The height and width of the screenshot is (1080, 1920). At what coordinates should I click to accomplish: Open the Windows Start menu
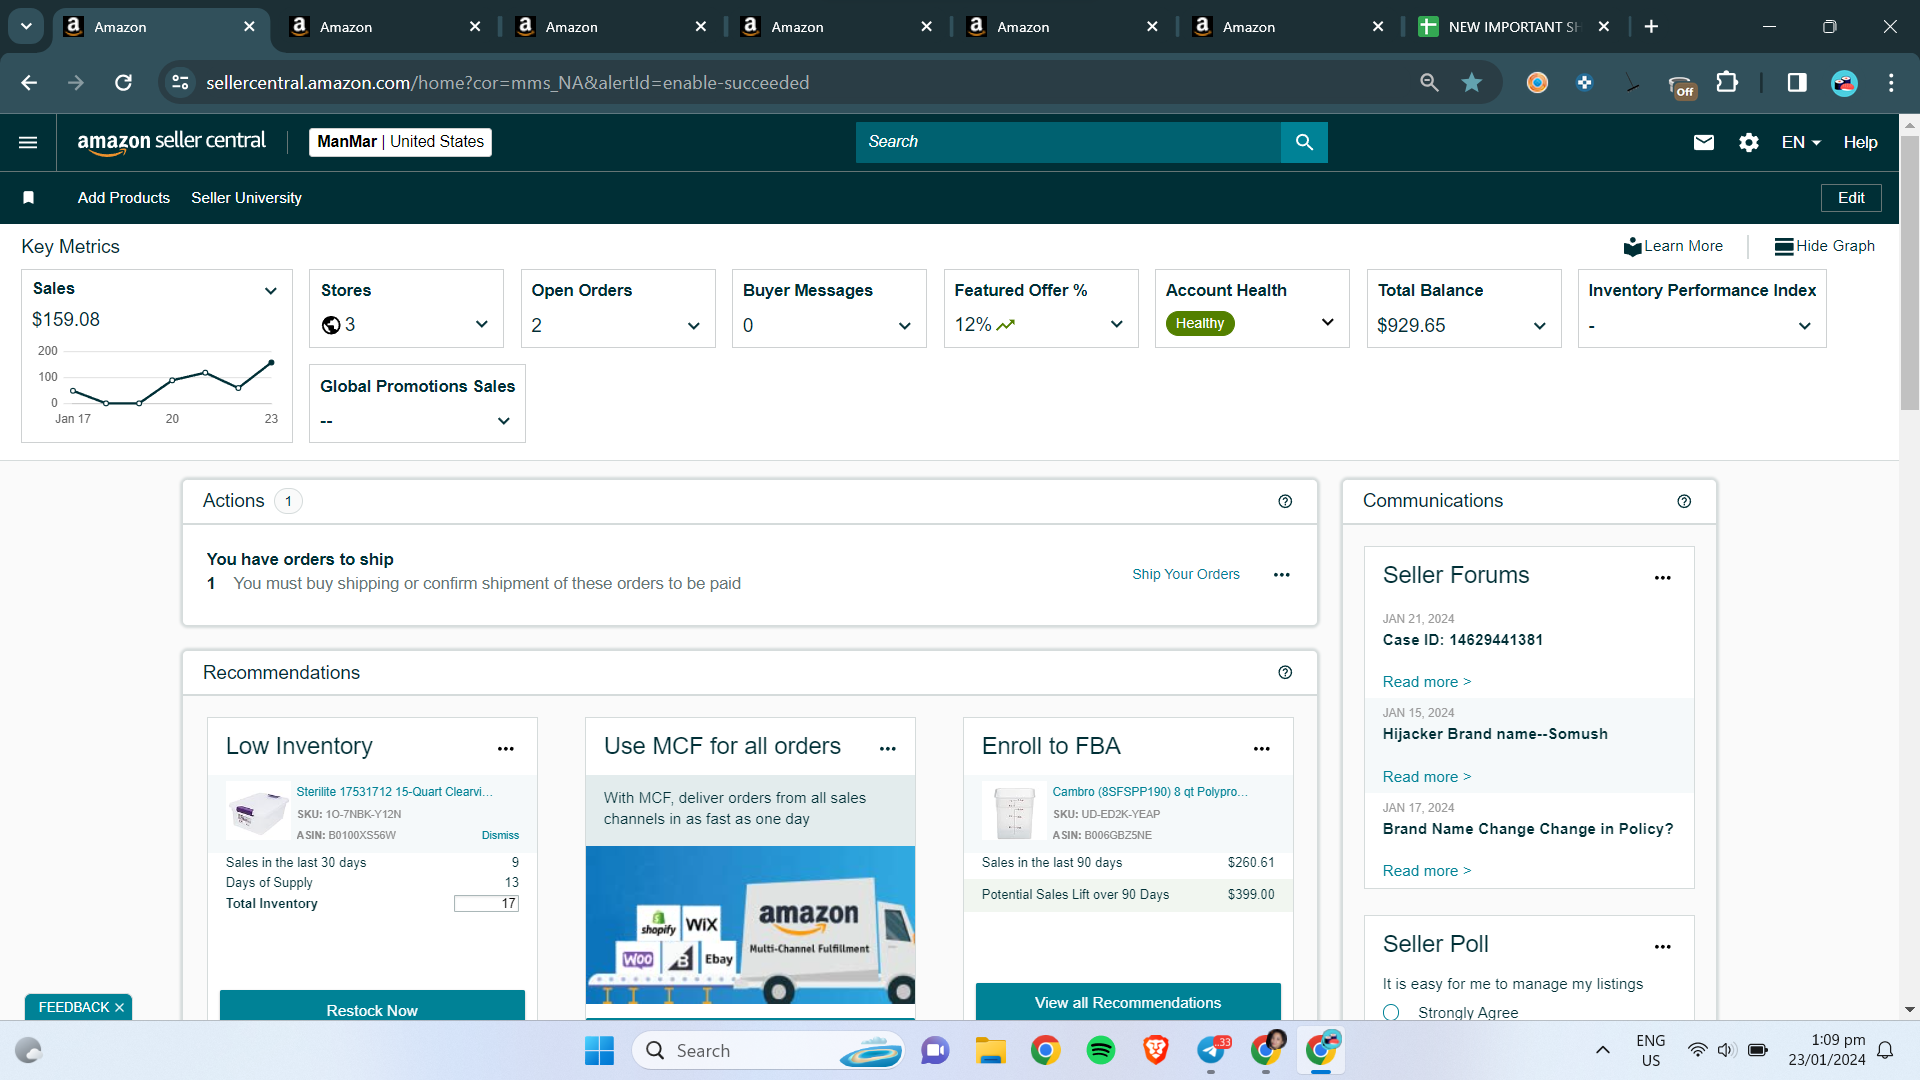(x=599, y=1050)
